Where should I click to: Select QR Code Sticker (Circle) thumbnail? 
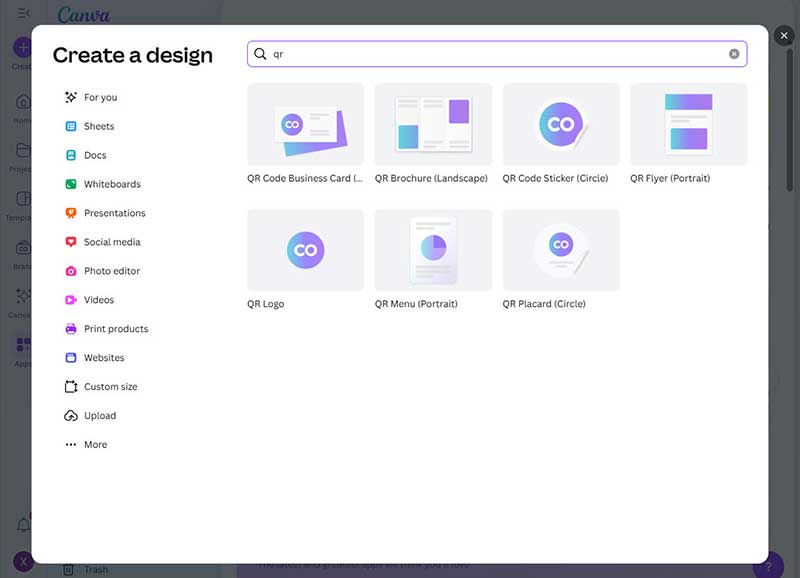(561, 124)
